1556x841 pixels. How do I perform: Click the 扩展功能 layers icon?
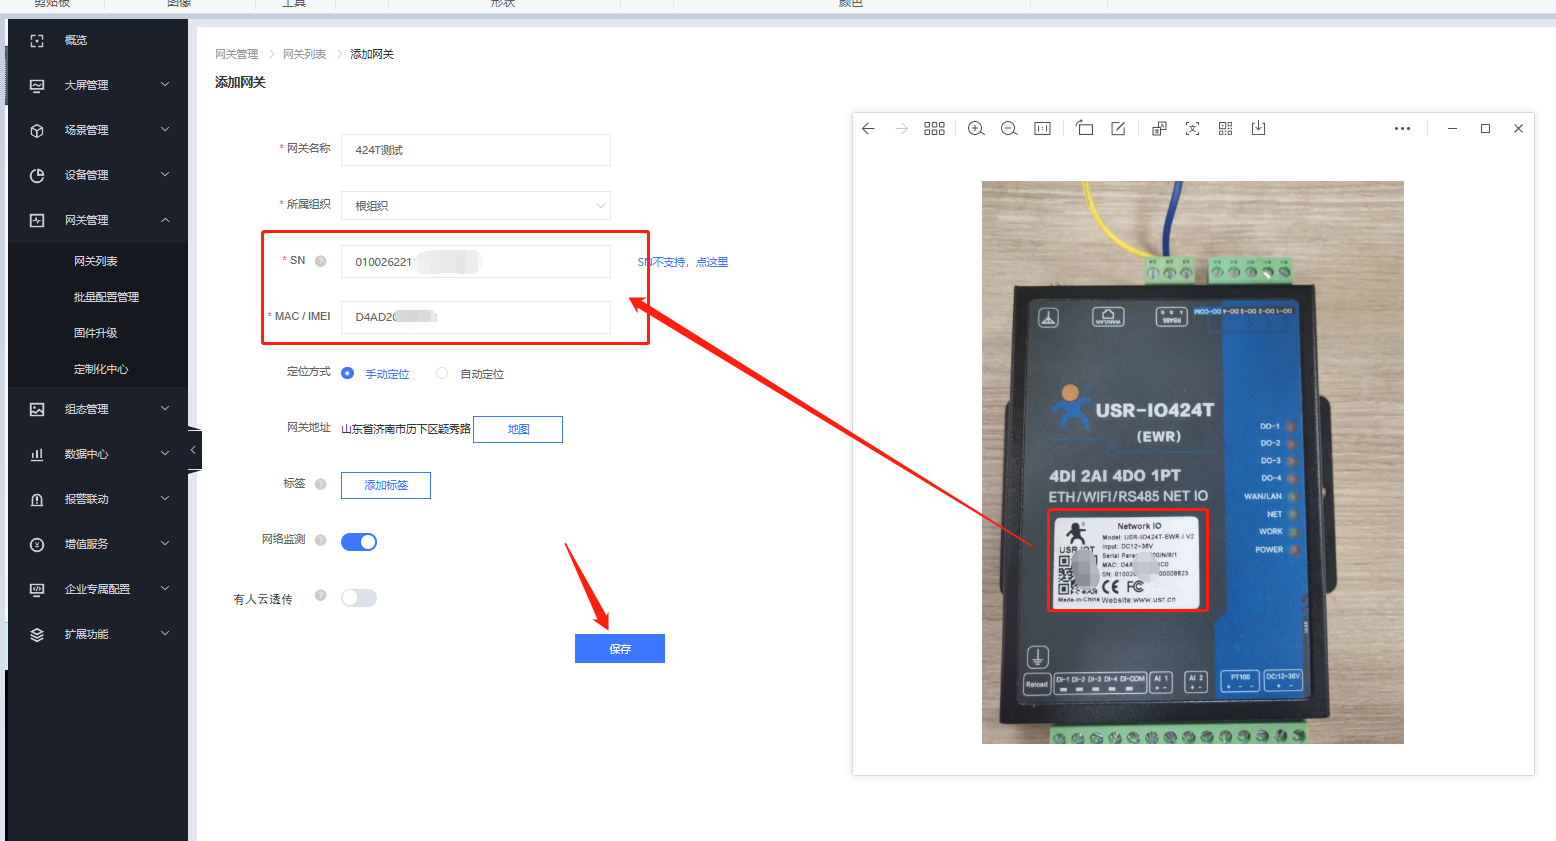pyautogui.click(x=37, y=635)
